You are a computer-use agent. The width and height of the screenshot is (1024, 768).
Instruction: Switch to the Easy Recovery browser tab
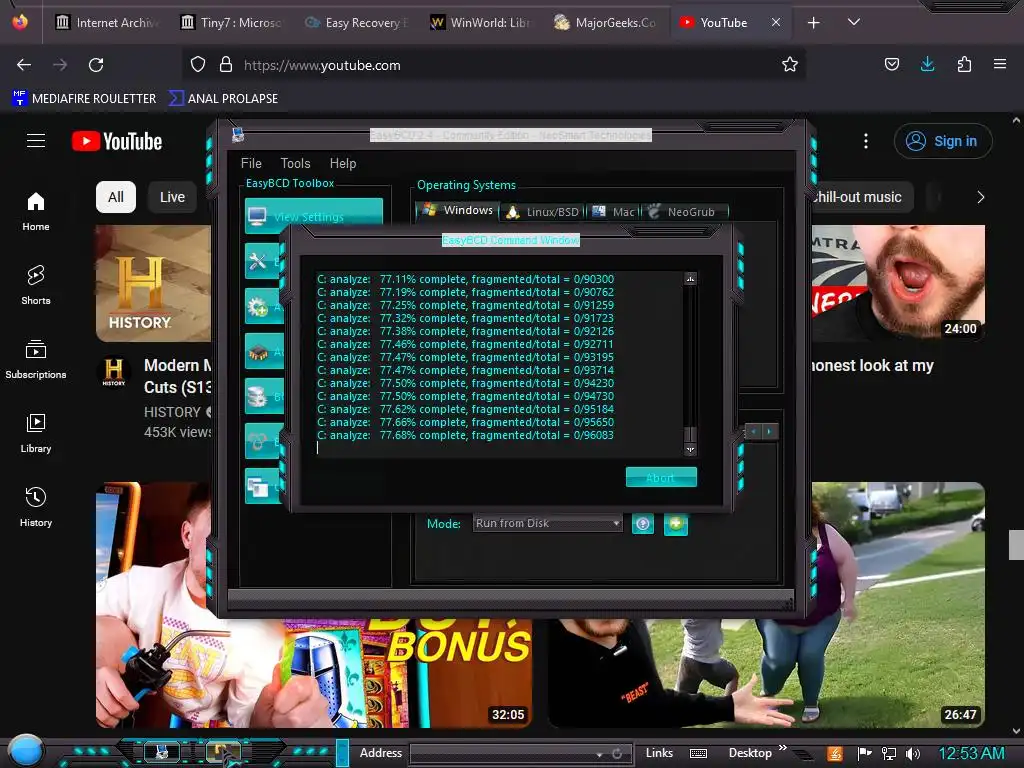[x=357, y=23]
